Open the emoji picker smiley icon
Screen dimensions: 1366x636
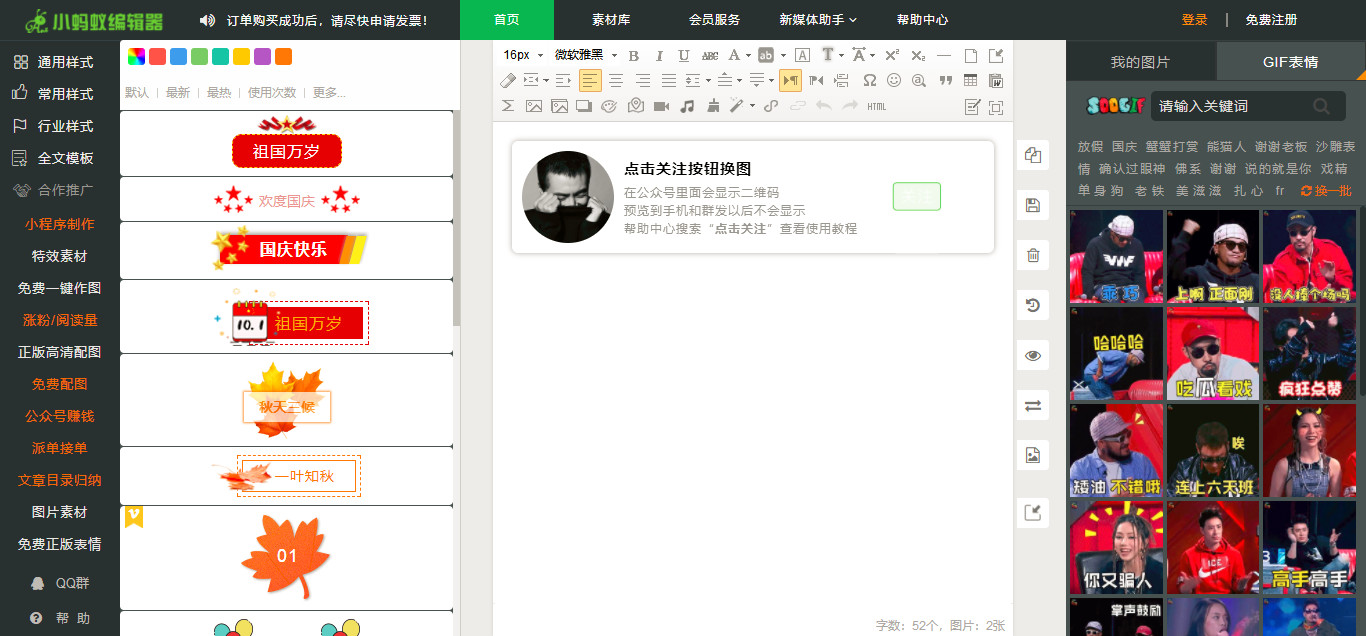coord(893,81)
